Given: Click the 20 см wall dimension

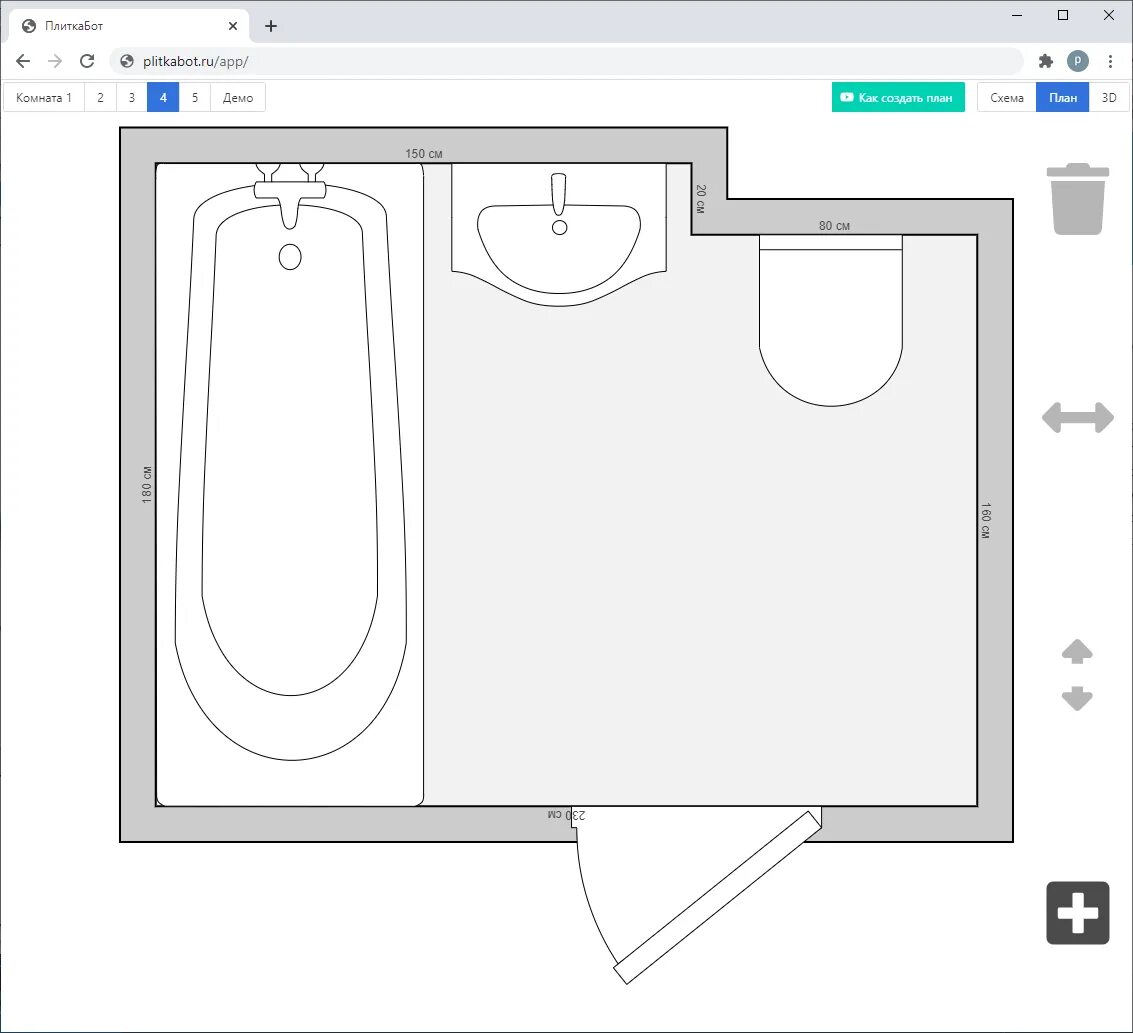Looking at the screenshot, I should pyautogui.click(x=700, y=199).
